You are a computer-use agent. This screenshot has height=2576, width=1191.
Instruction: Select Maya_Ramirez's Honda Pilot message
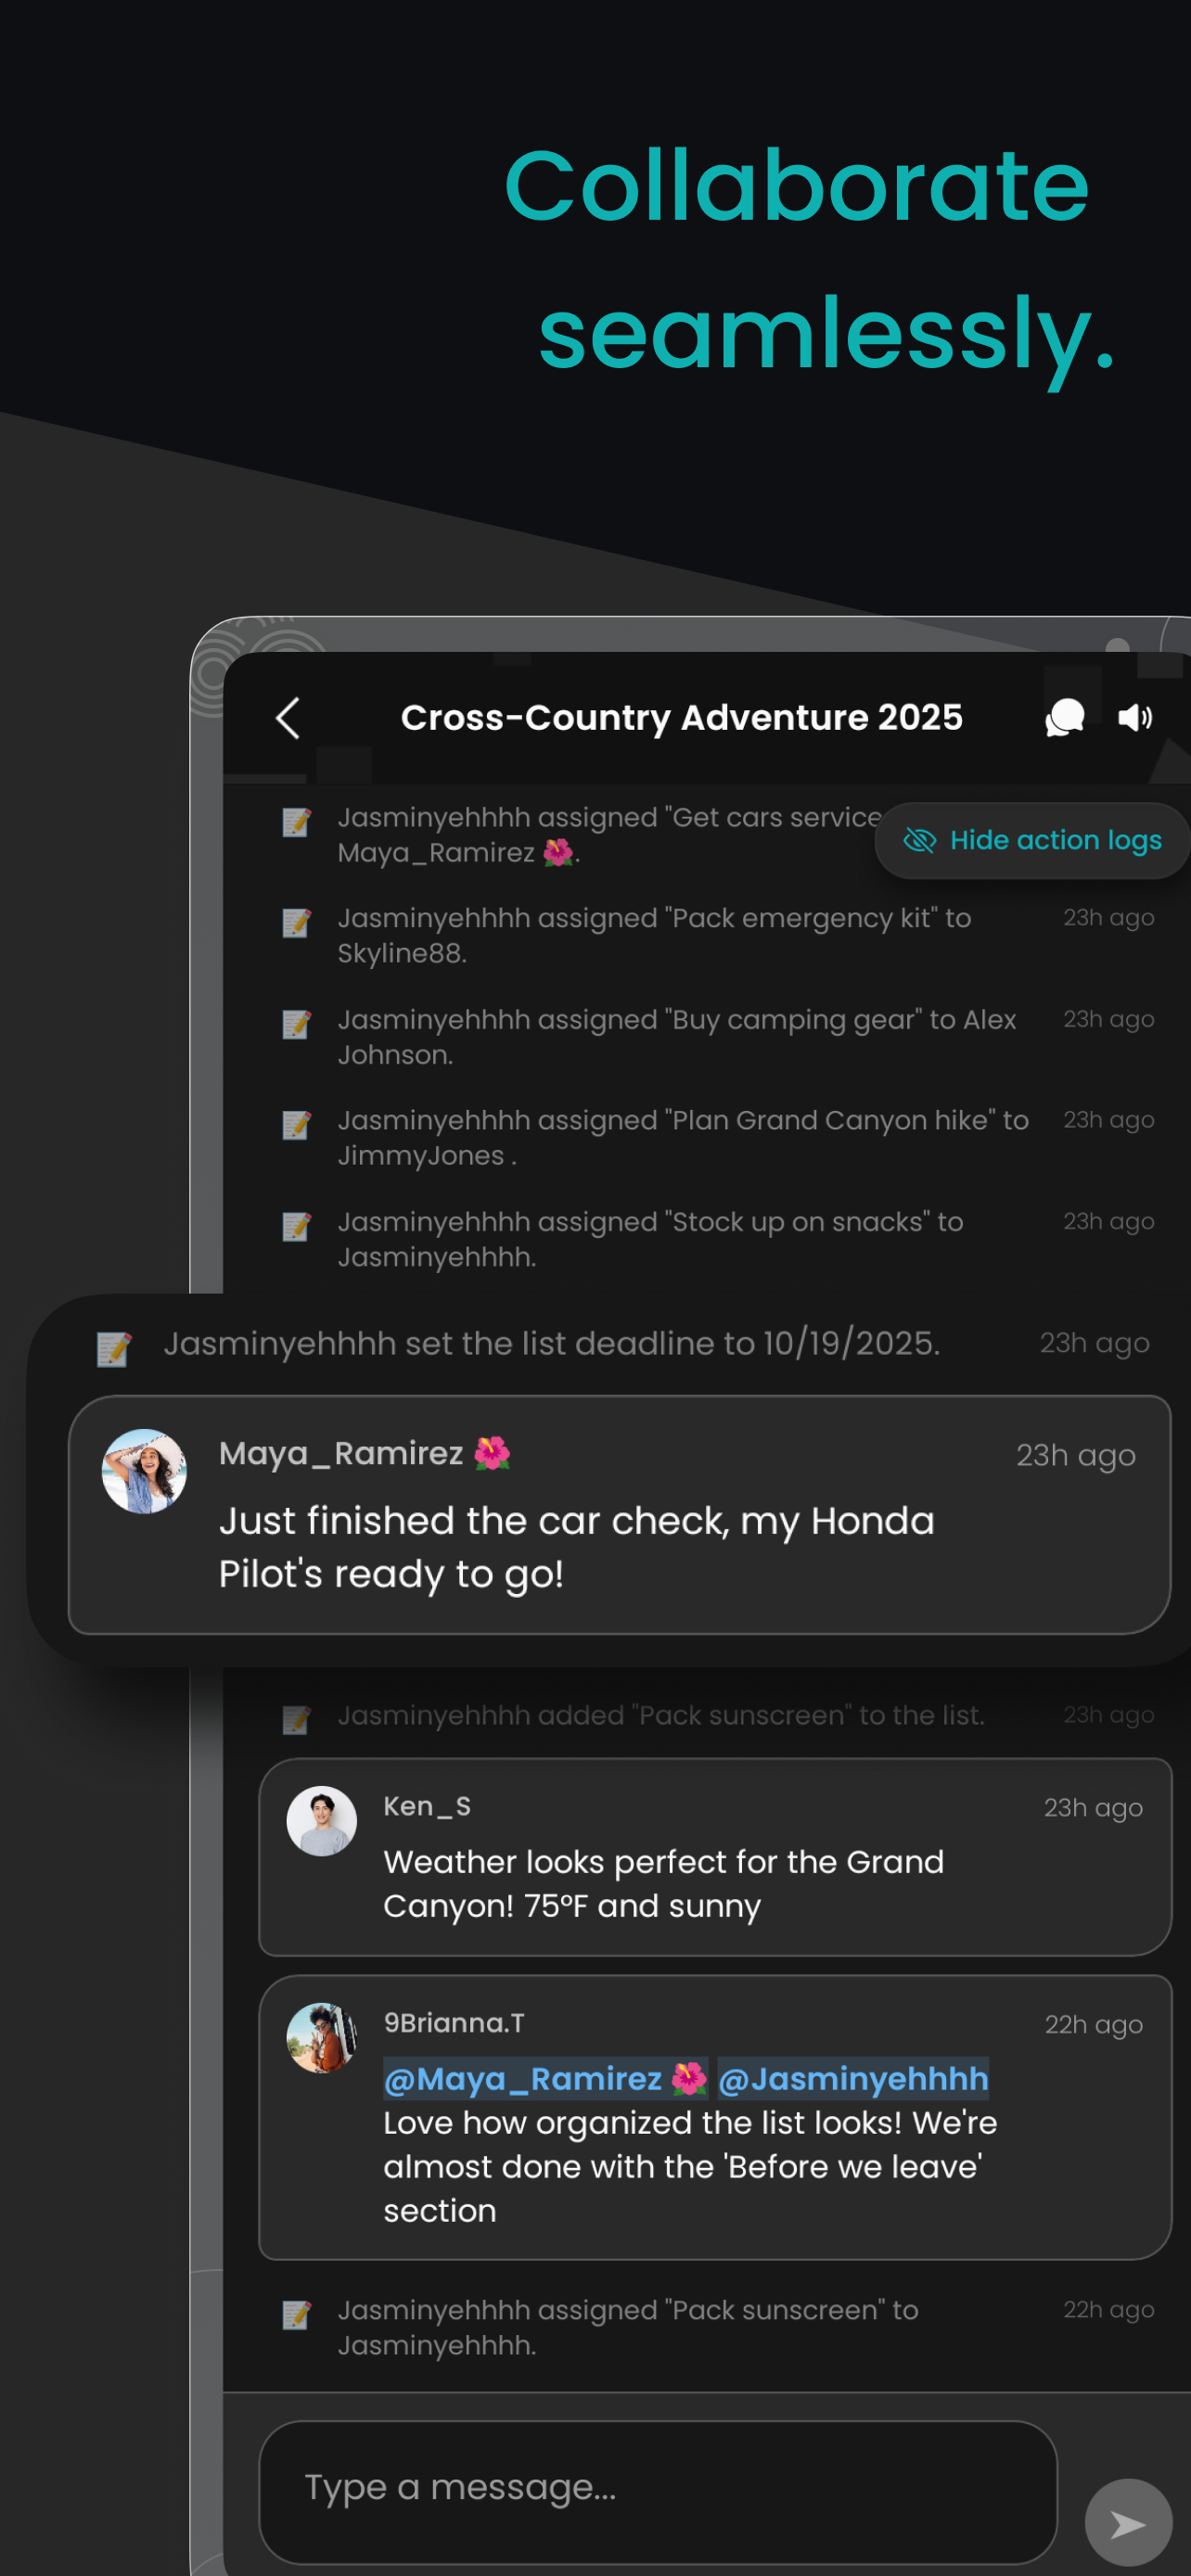click(576, 1546)
